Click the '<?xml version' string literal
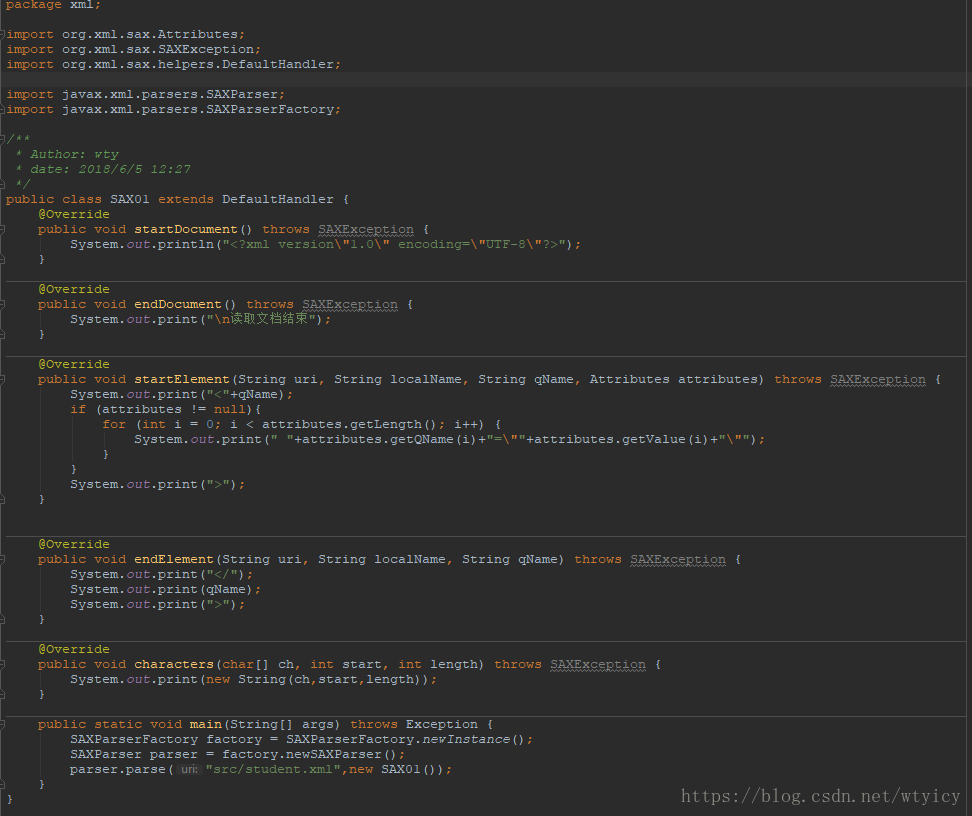This screenshot has width=972, height=816. (x=394, y=244)
